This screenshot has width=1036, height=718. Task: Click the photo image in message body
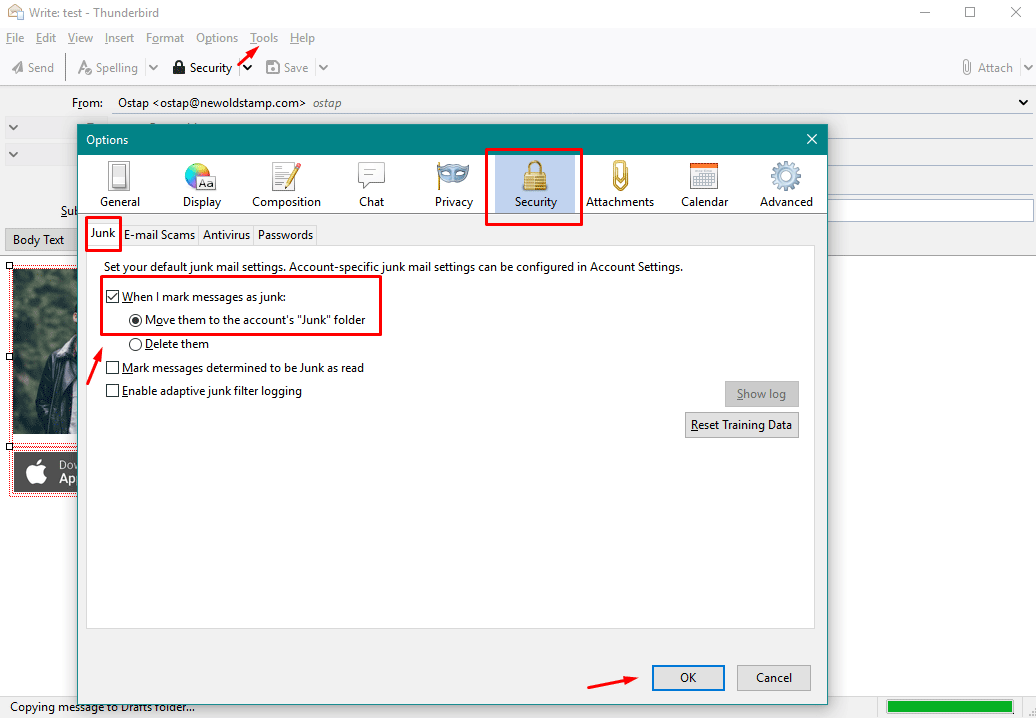point(44,352)
